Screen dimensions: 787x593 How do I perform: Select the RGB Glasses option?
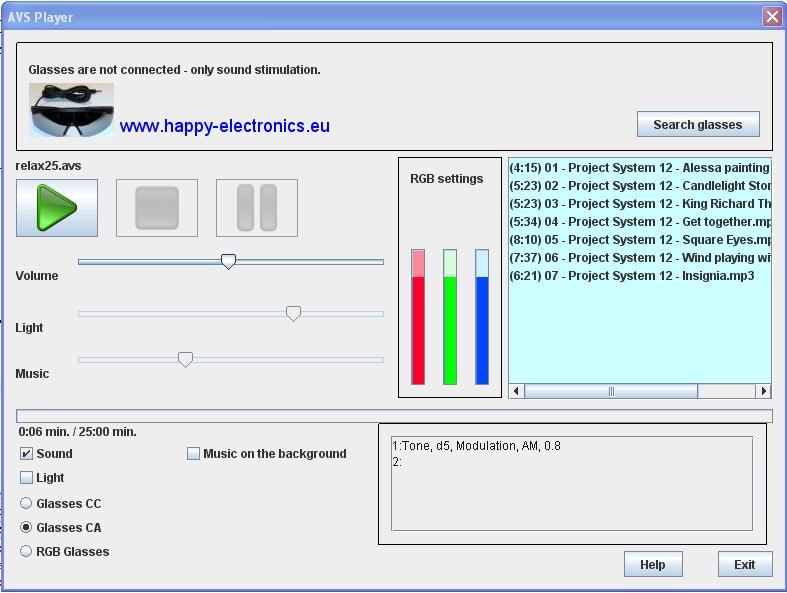27,552
